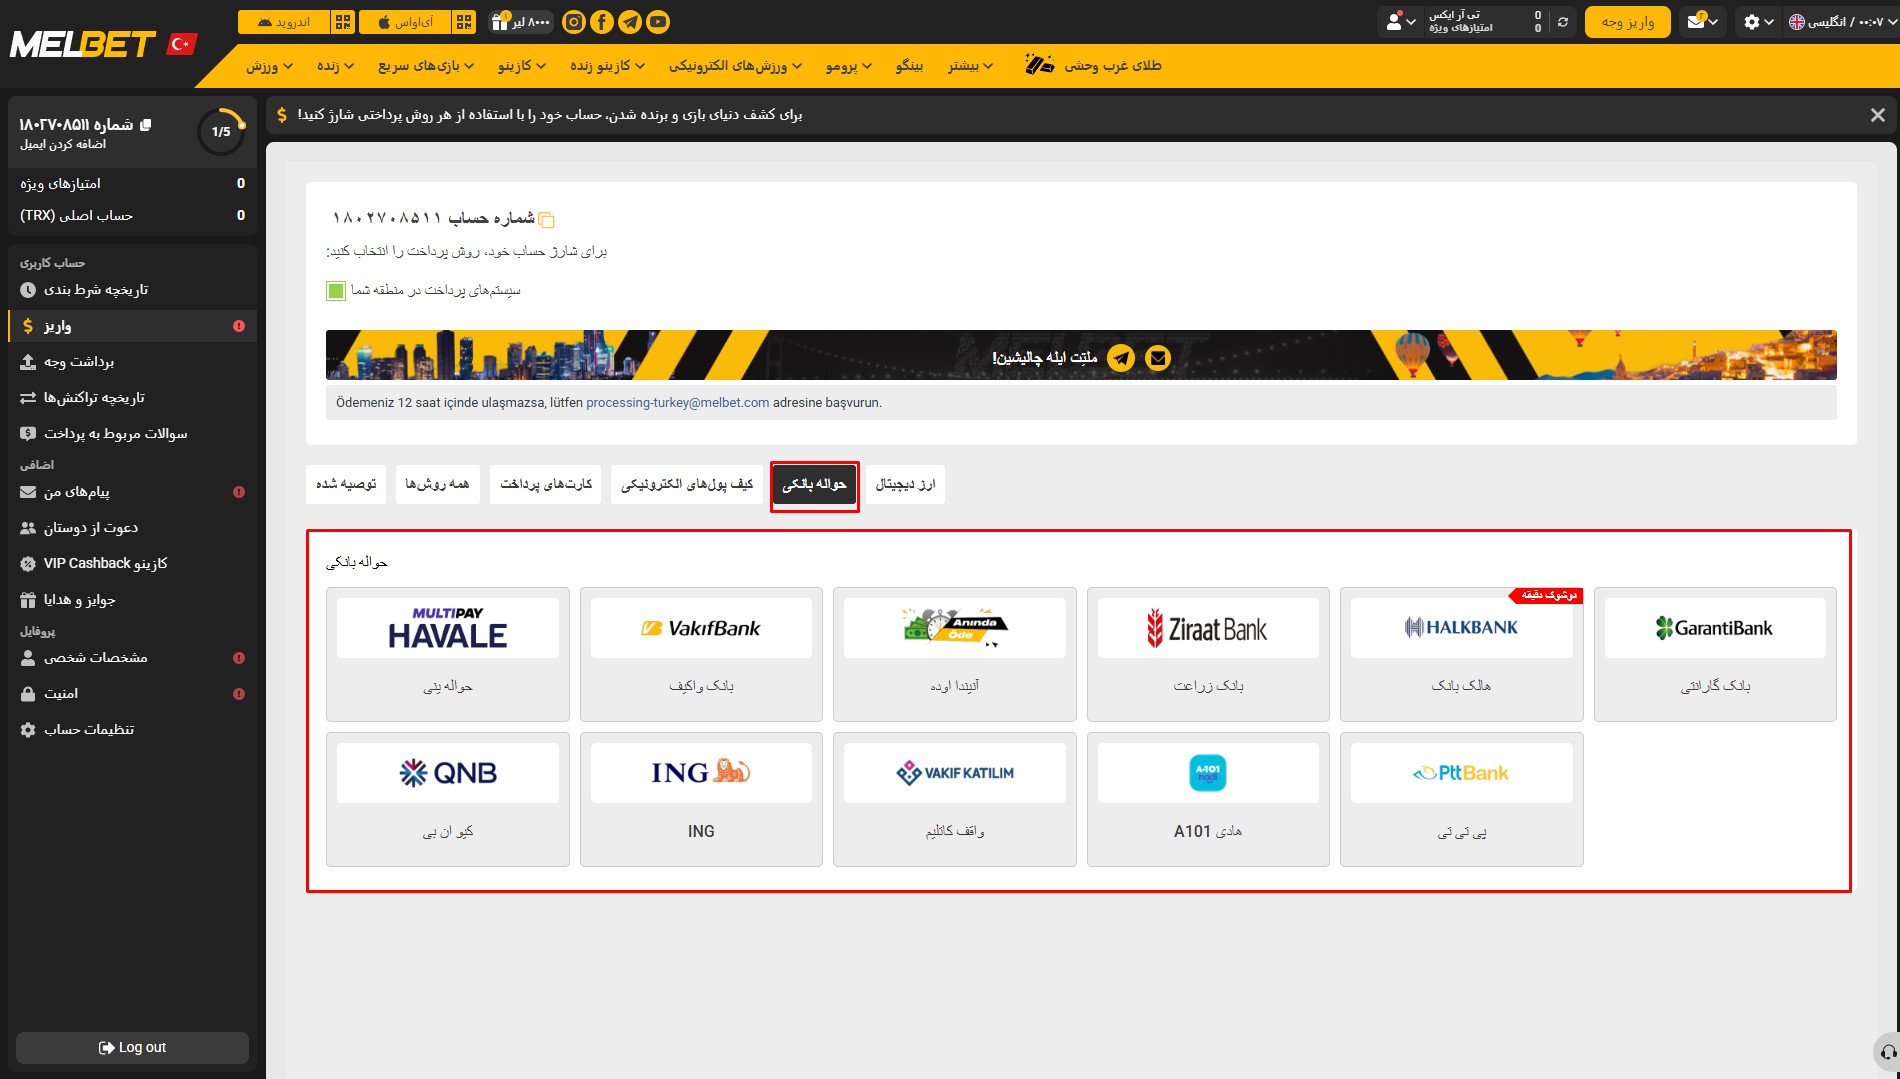Open the user profile dropdown
This screenshot has width=1900, height=1079.
[1400, 22]
